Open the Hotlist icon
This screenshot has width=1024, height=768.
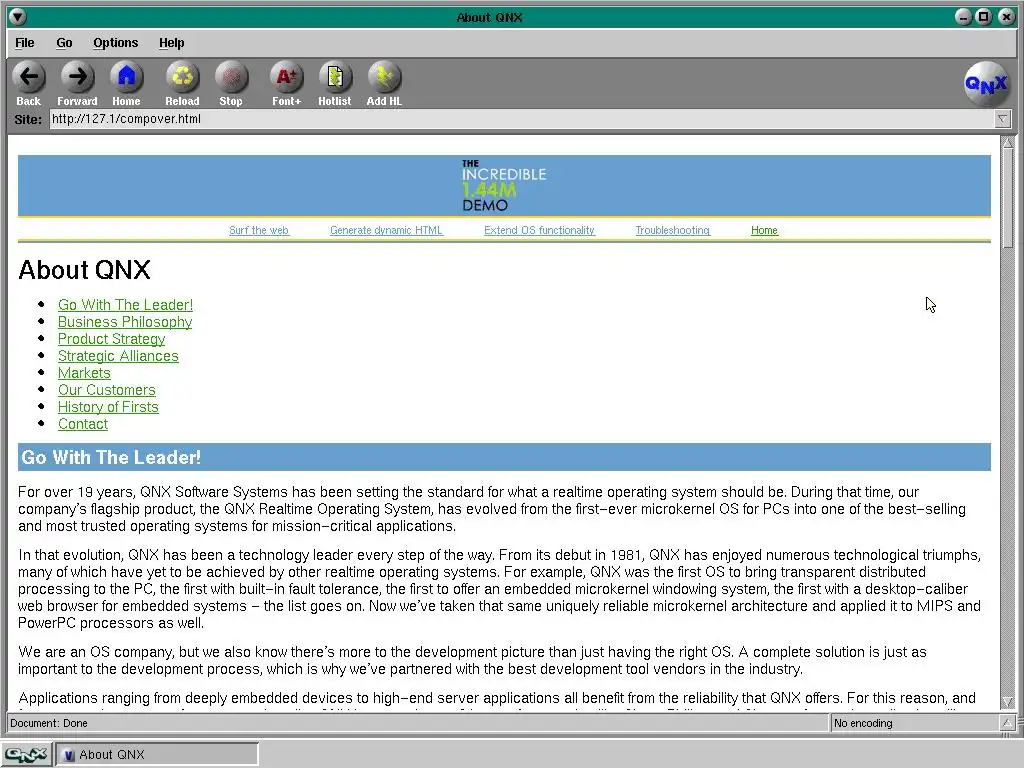tap(335, 77)
